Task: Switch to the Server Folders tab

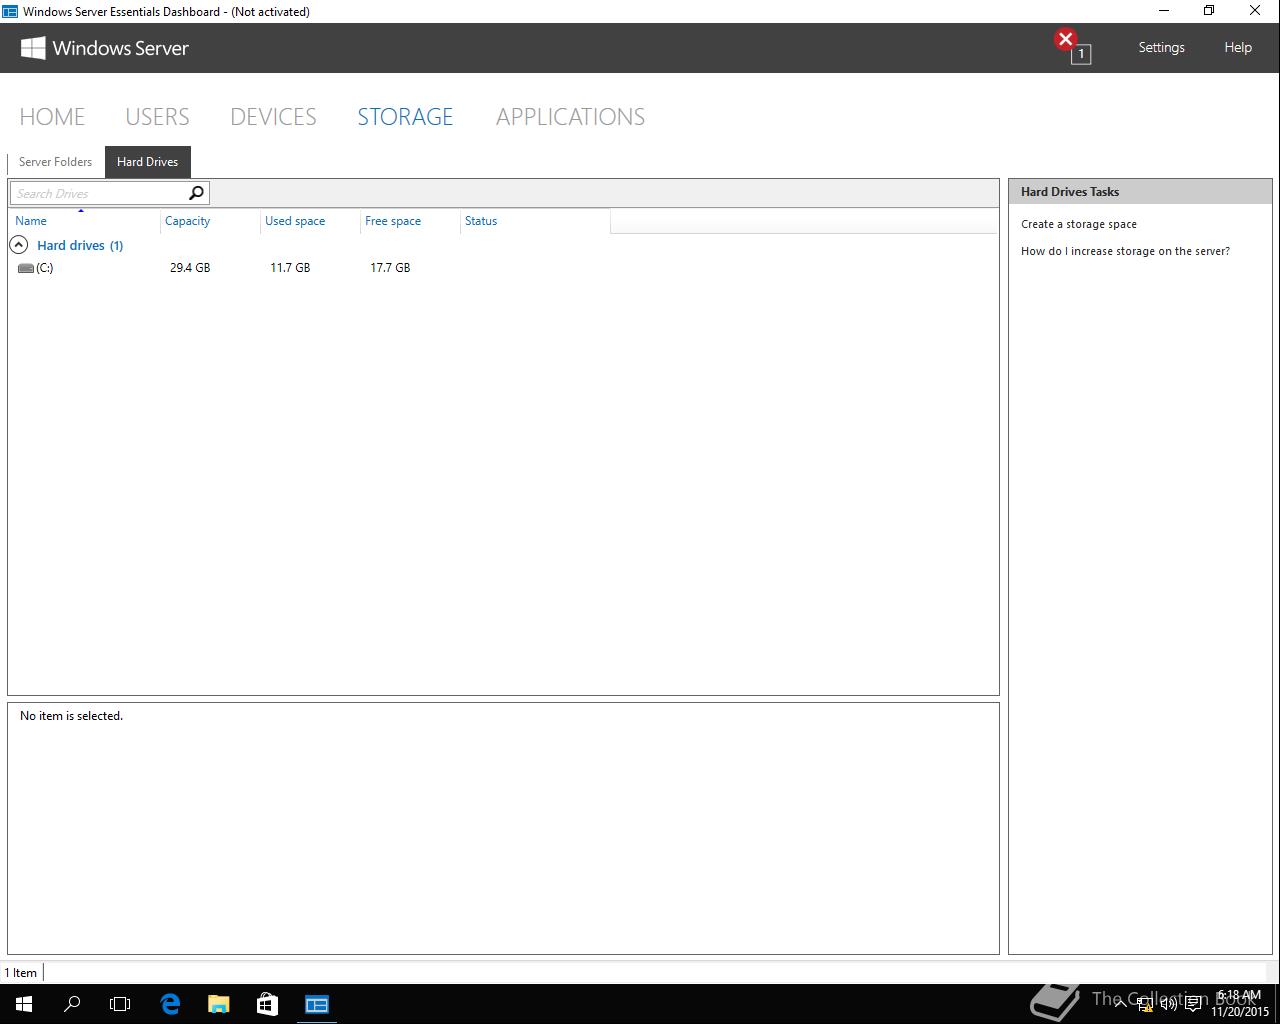Action: click(55, 162)
